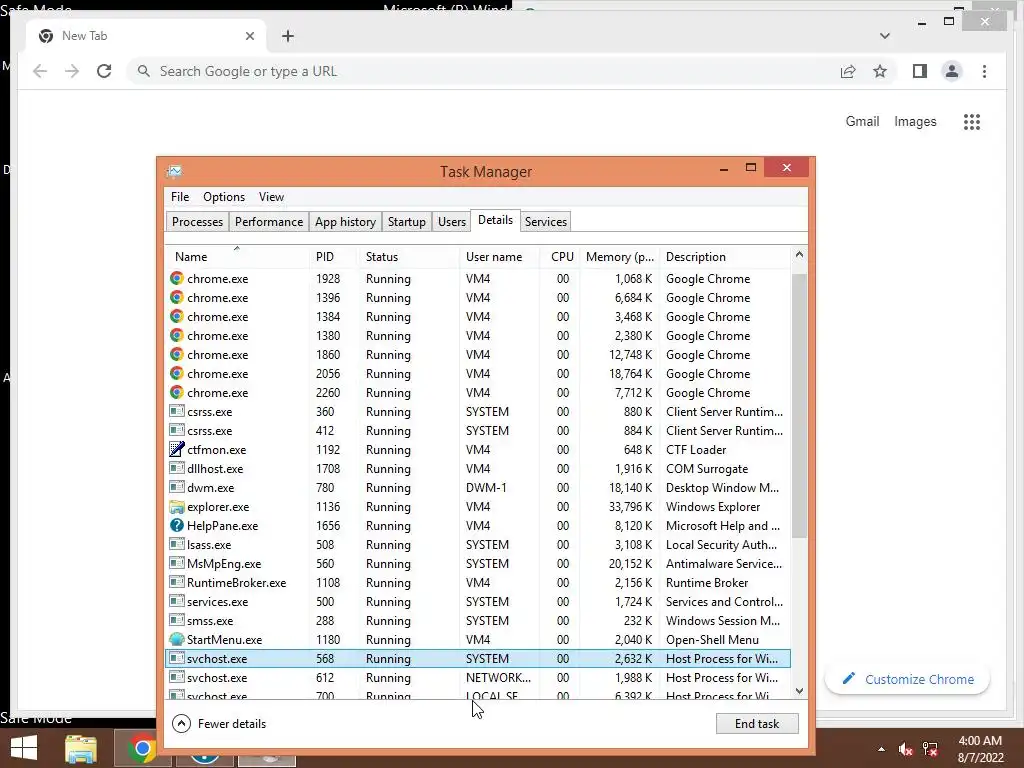Select the RuntimeBroker.exe process row
Screen dimensions: 1024x768
click(478, 583)
